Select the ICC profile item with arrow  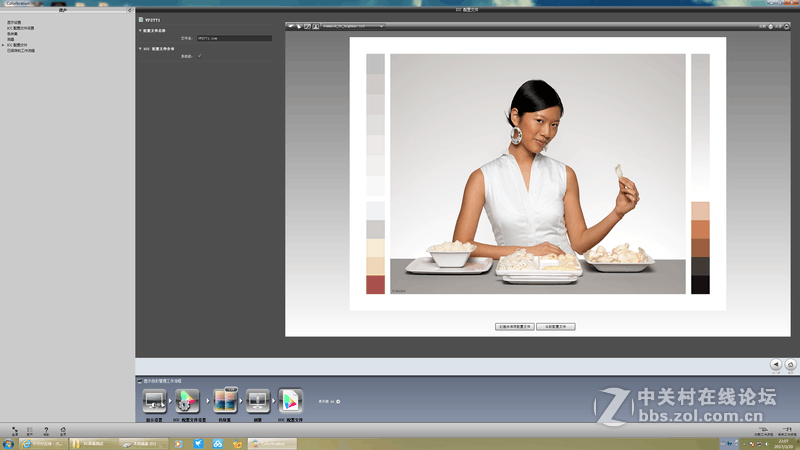(x=17, y=45)
